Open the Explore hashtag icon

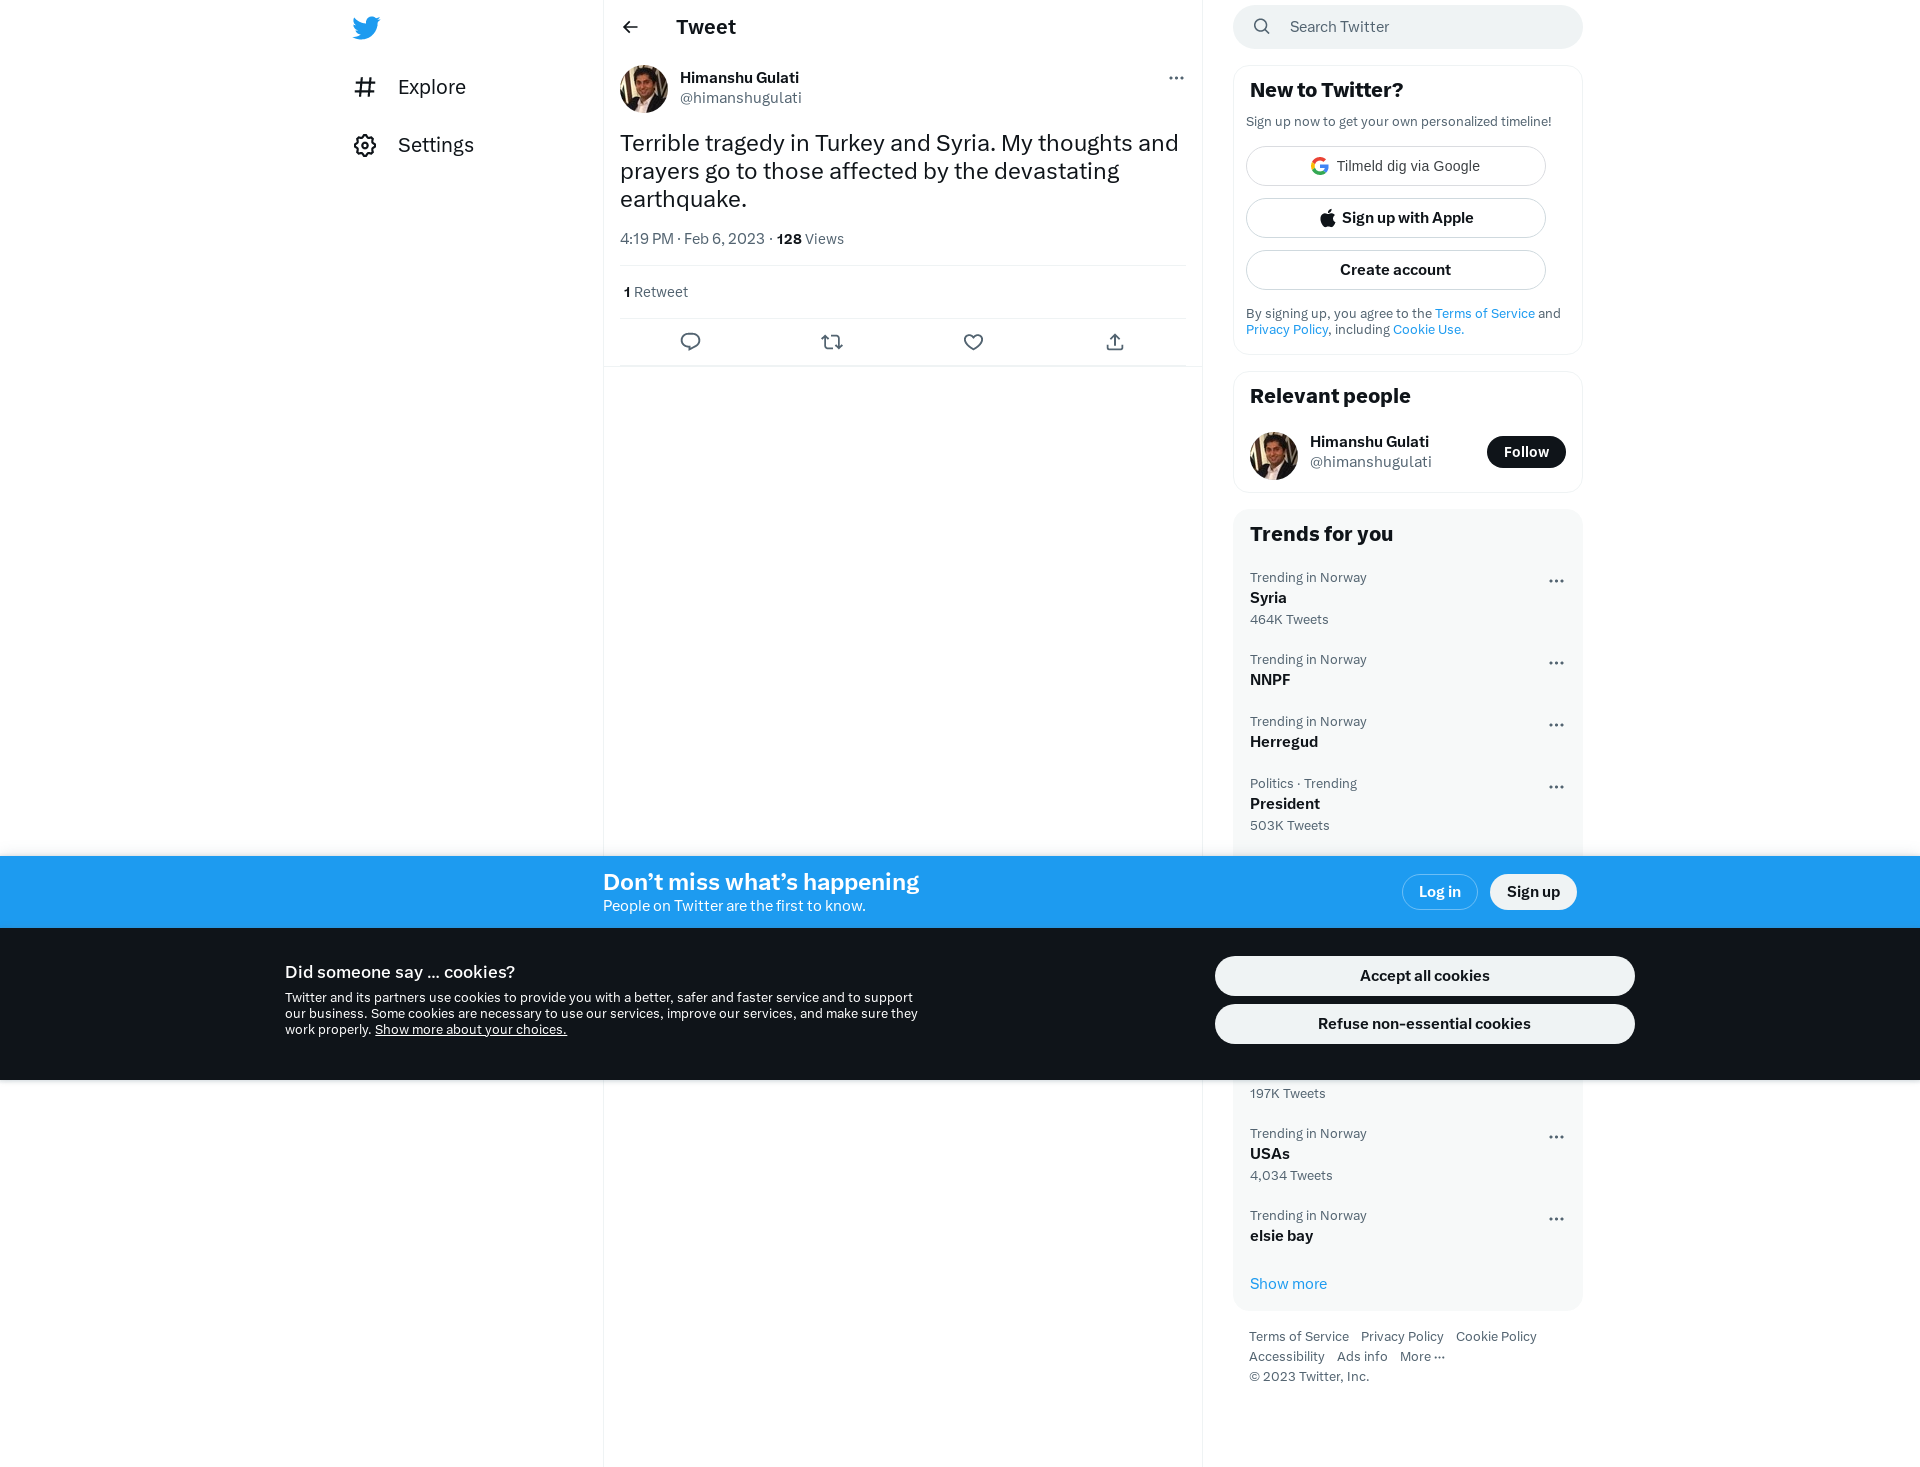click(365, 87)
